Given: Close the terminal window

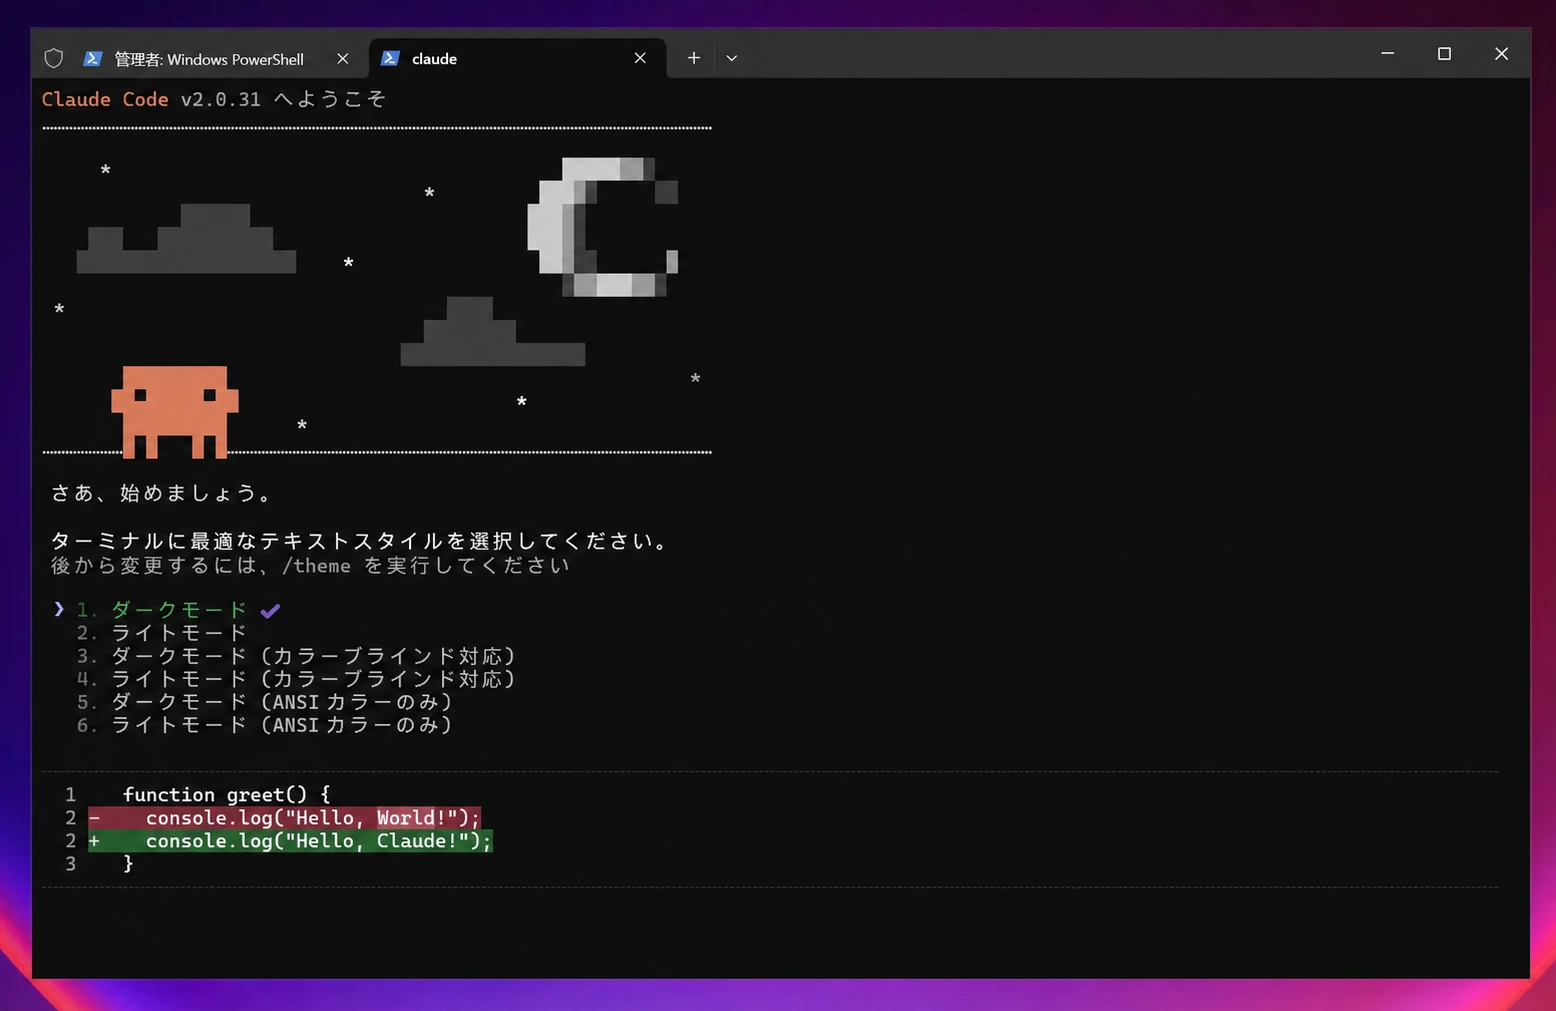Looking at the screenshot, I should point(1501,54).
